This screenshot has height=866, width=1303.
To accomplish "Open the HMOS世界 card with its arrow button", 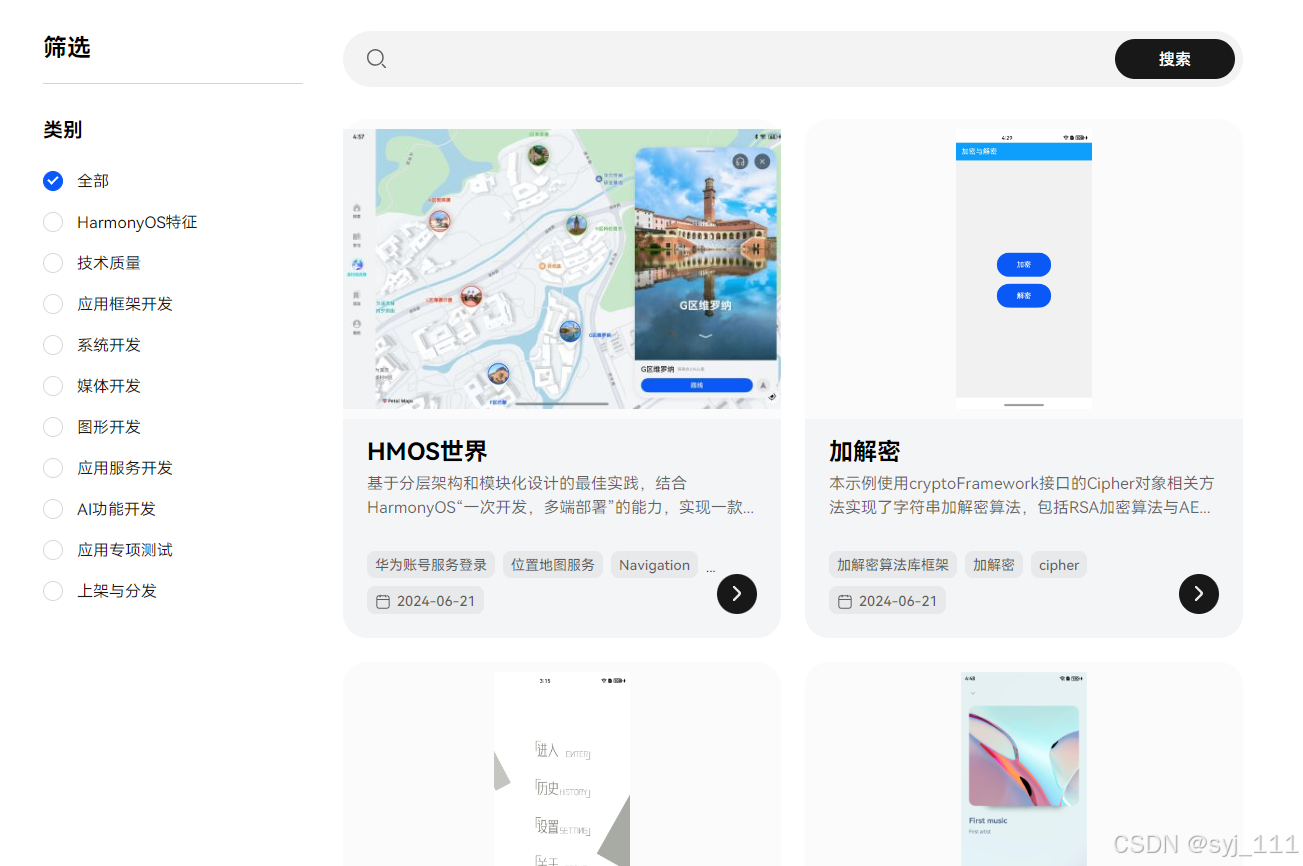I will coord(737,594).
